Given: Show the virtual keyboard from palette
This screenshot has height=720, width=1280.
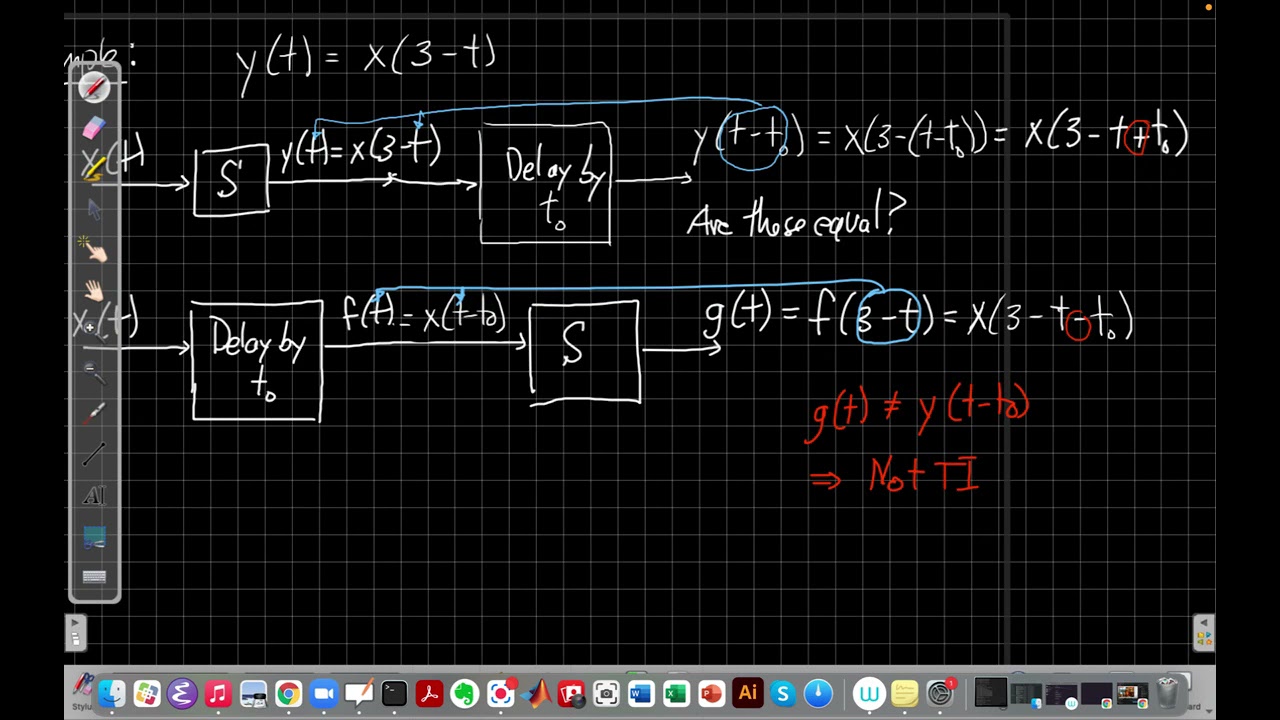Looking at the screenshot, I should (x=94, y=577).
